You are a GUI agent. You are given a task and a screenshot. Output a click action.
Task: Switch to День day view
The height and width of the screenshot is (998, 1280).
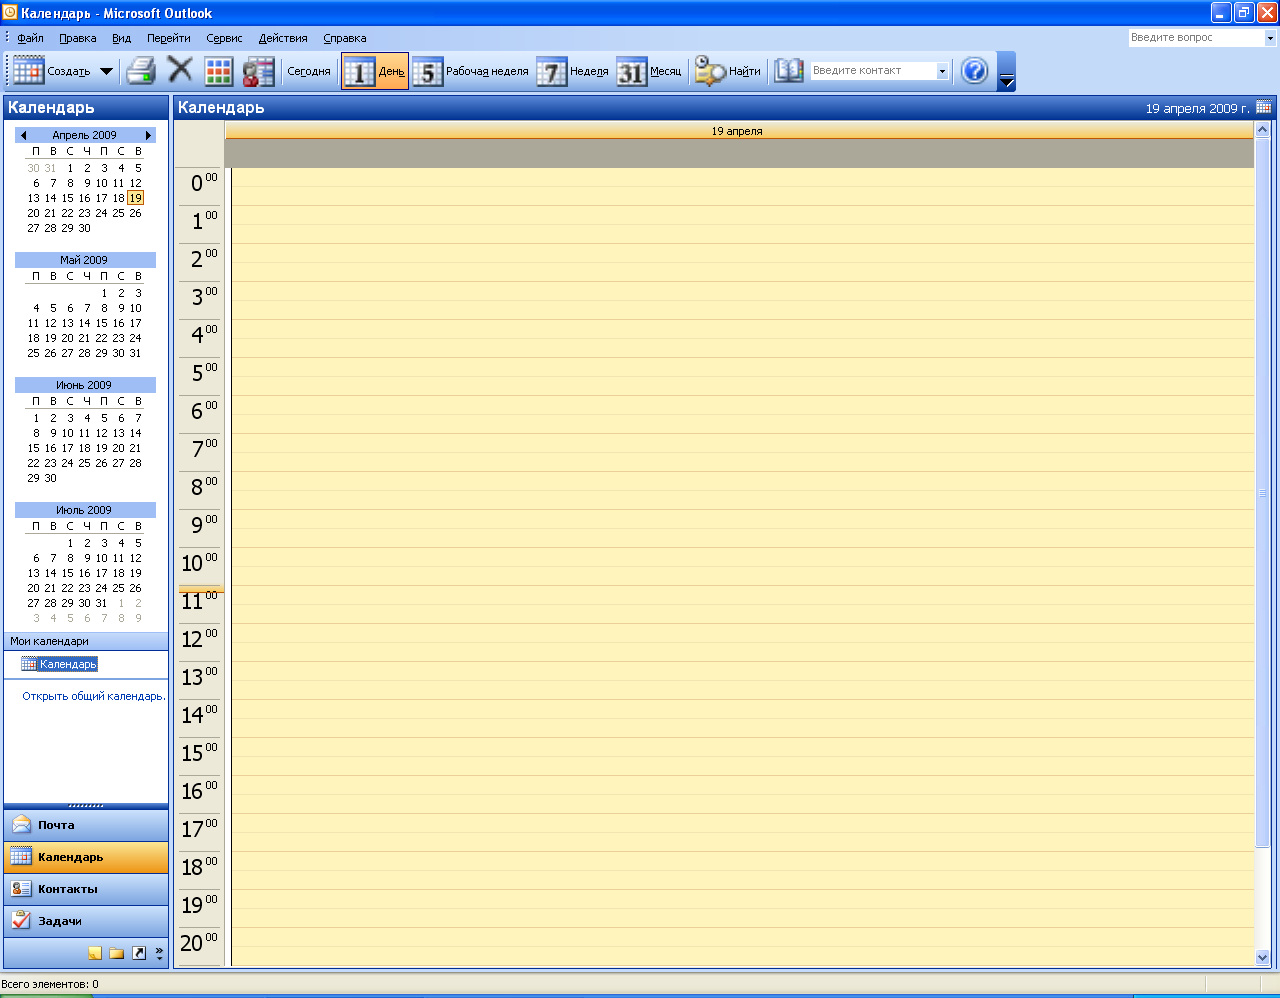tap(375, 71)
